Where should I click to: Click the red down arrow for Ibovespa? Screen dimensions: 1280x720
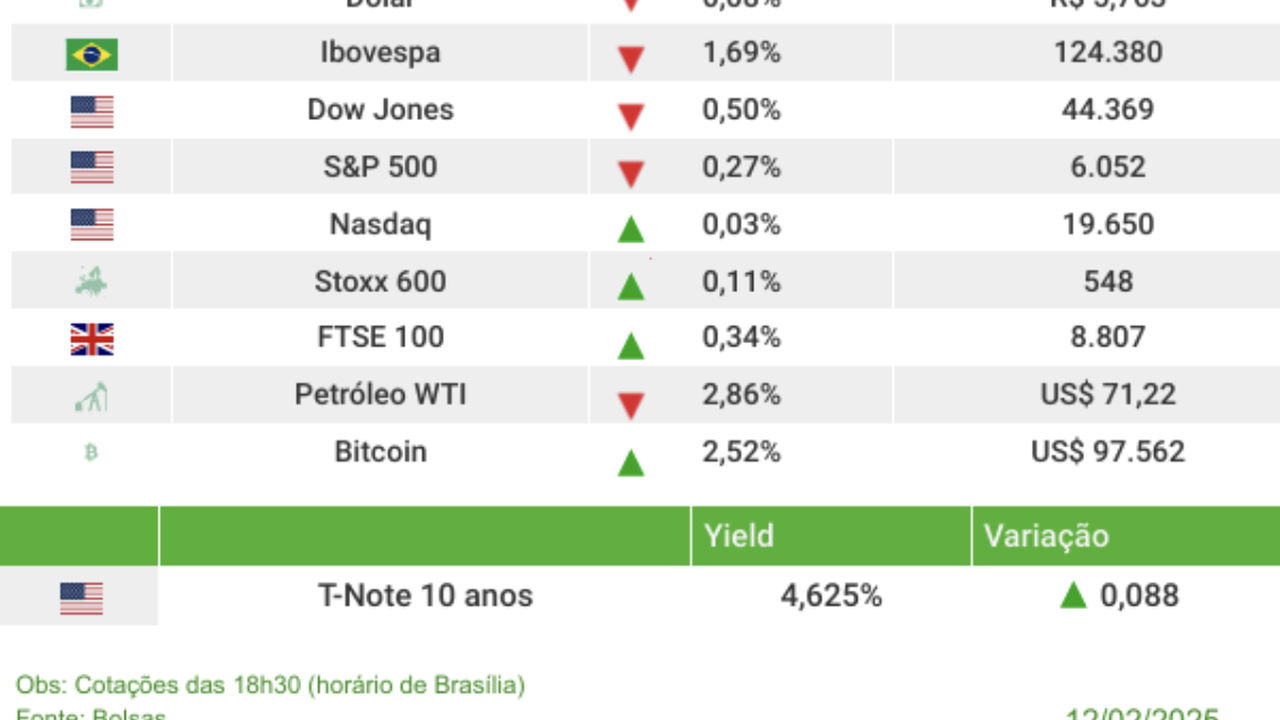[630, 59]
